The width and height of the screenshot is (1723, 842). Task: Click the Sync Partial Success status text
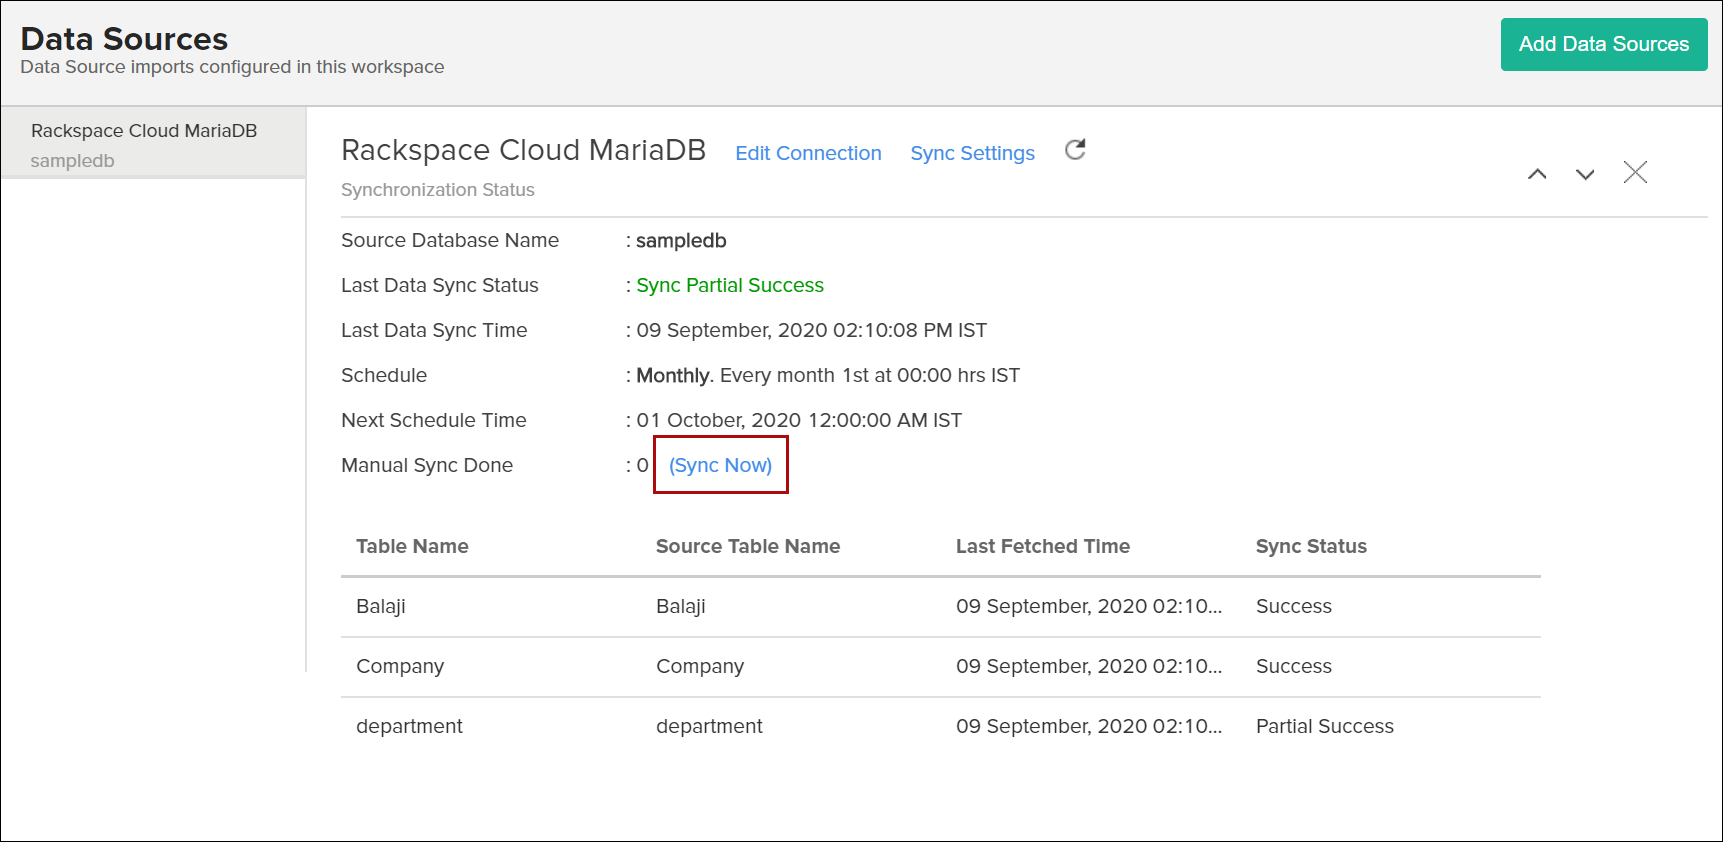pyautogui.click(x=730, y=285)
